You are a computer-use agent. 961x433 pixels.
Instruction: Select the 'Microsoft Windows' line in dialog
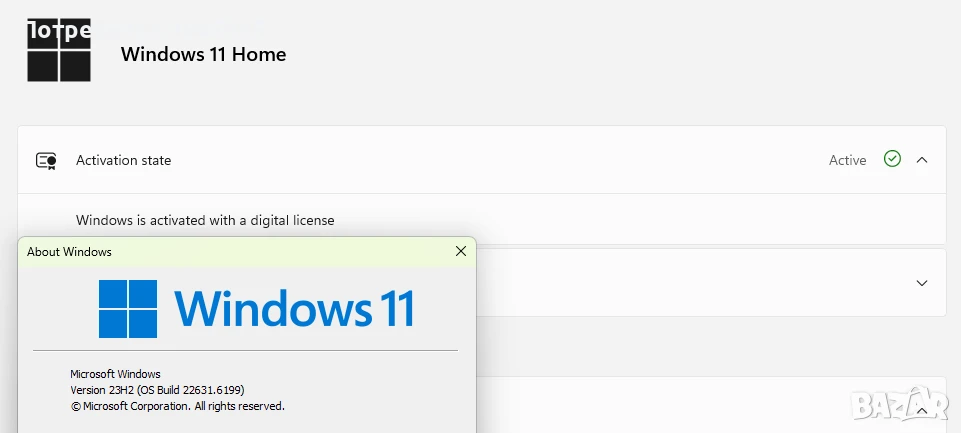pos(115,374)
